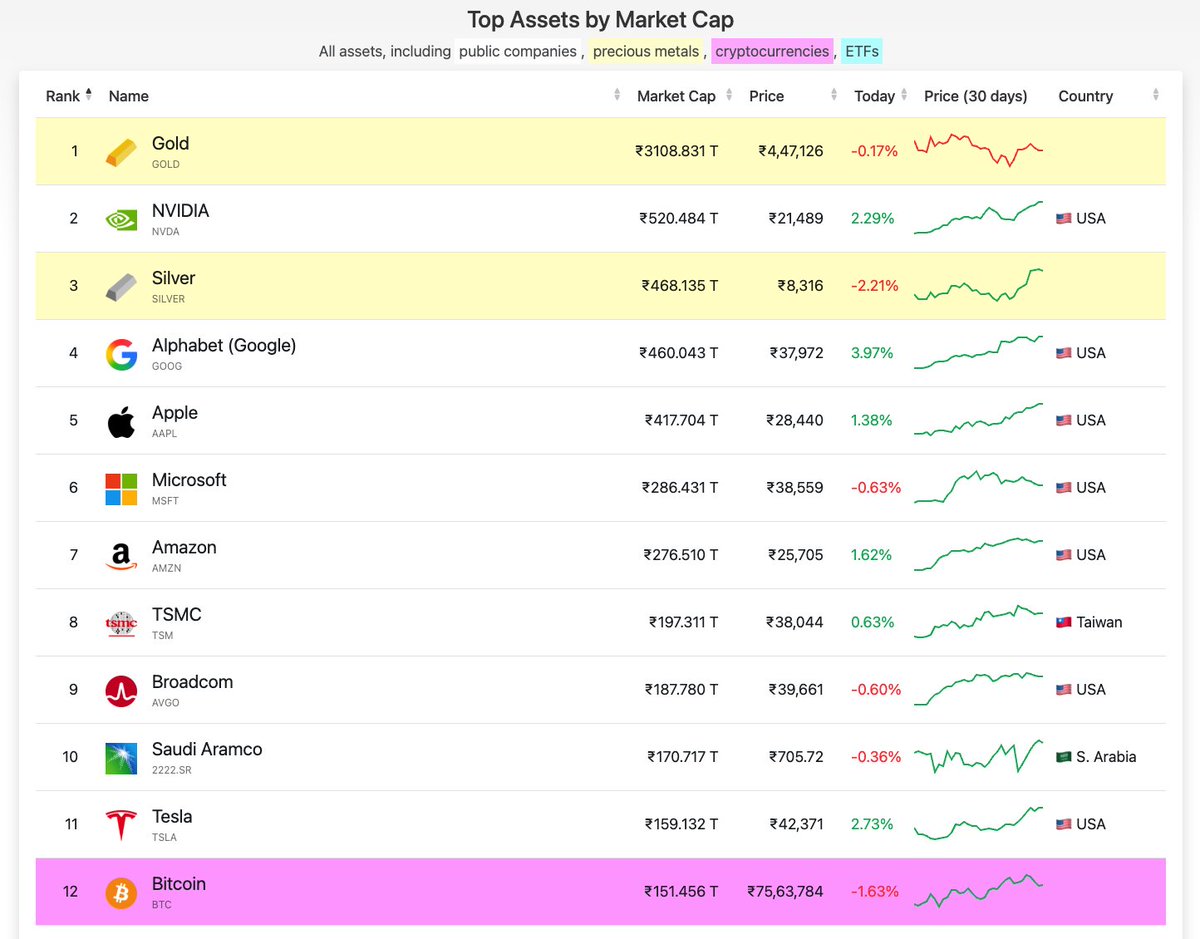The height and width of the screenshot is (939, 1200).
Task: Click the Saudi Arabia flag icon
Action: coord(1064,757)
